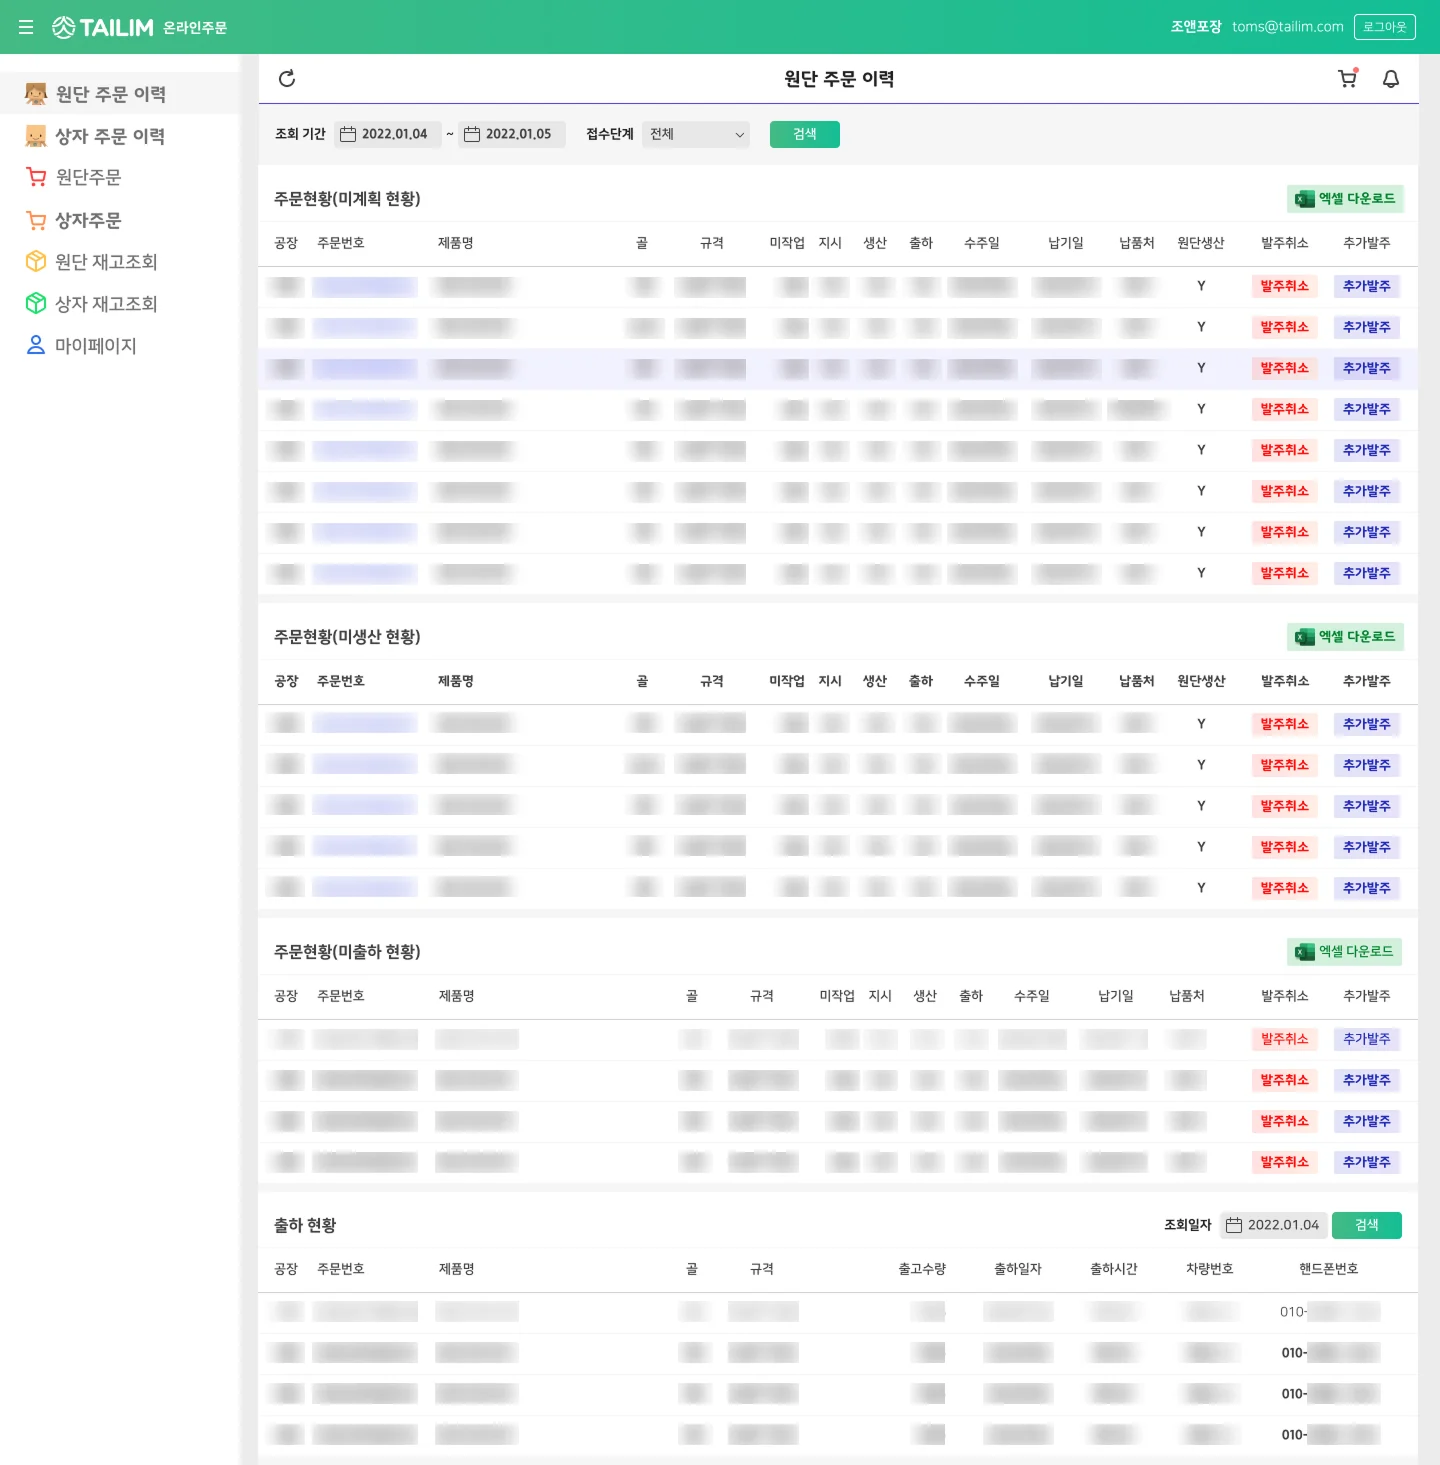
Task: Click the calendar icon in 조회일자 field
Action: pos(1234,1225)
